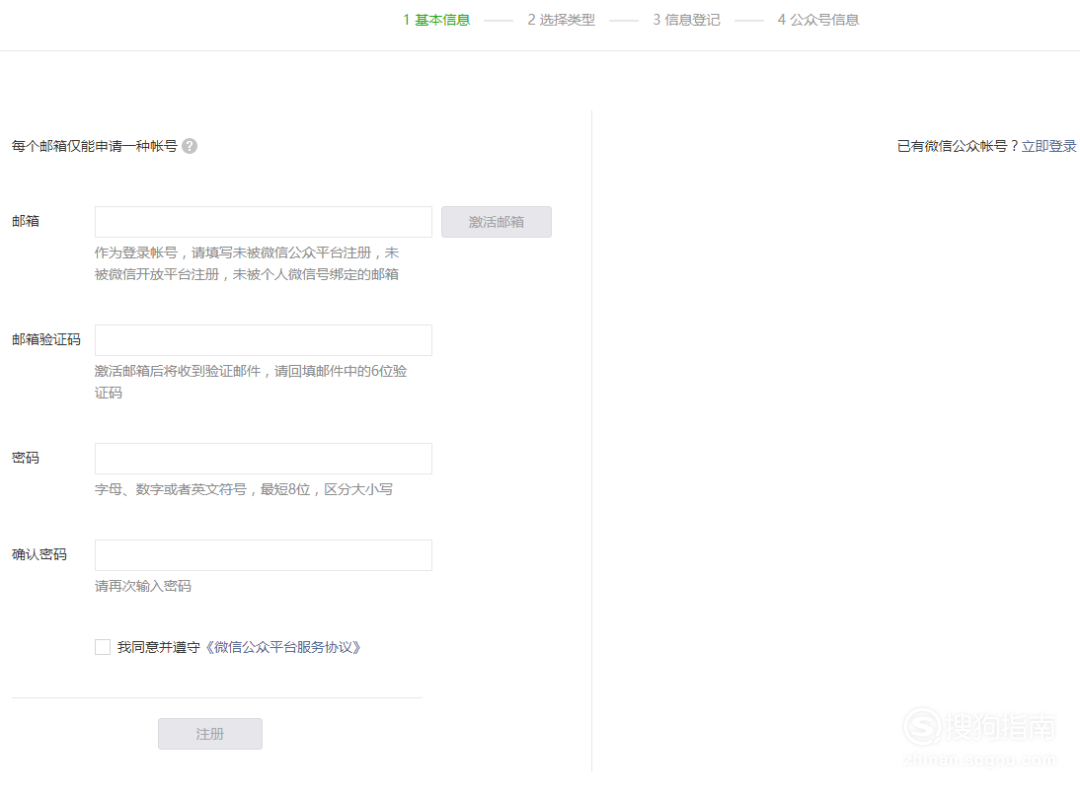The width and height of the screenshot is (1080, 794).
Task: Click the hint text 请再次输入密码
Action: point(143,586)
